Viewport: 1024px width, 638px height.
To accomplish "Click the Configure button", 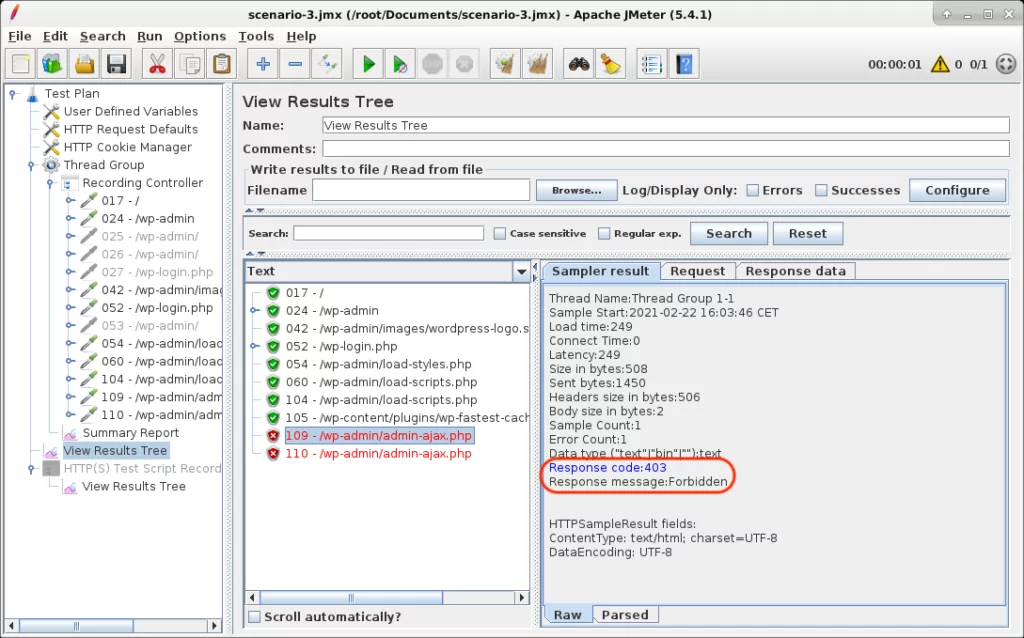I will click(956, 190).
